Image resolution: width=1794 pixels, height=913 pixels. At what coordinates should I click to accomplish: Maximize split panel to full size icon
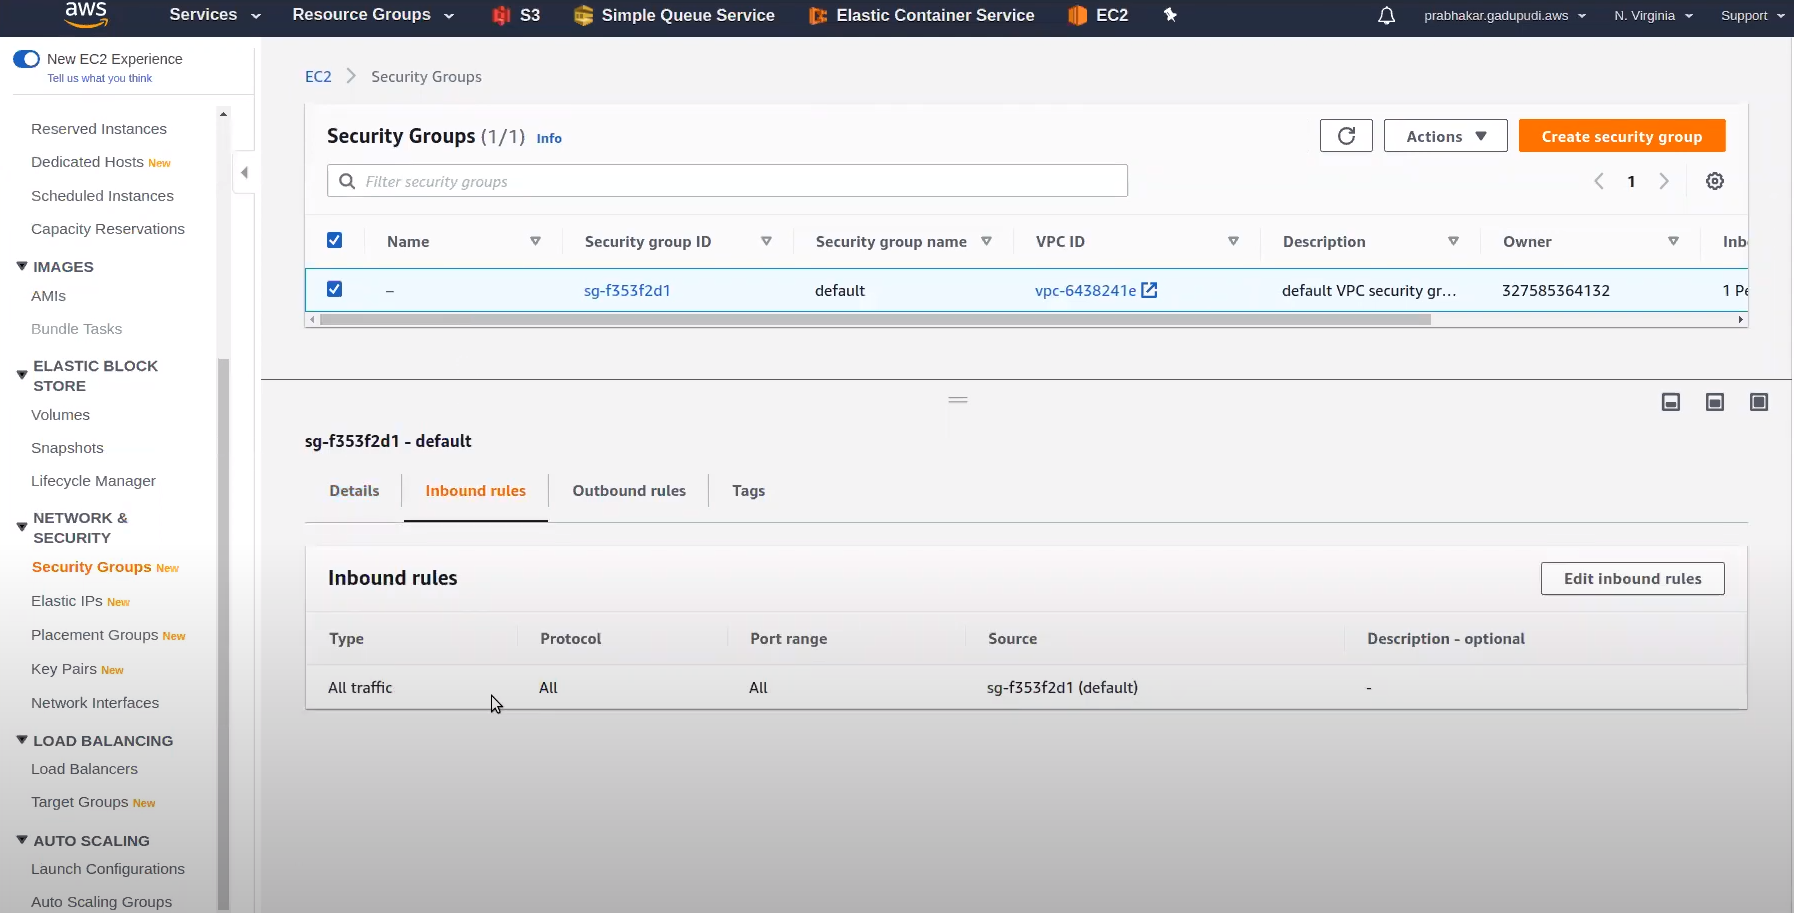point(1759,402)
